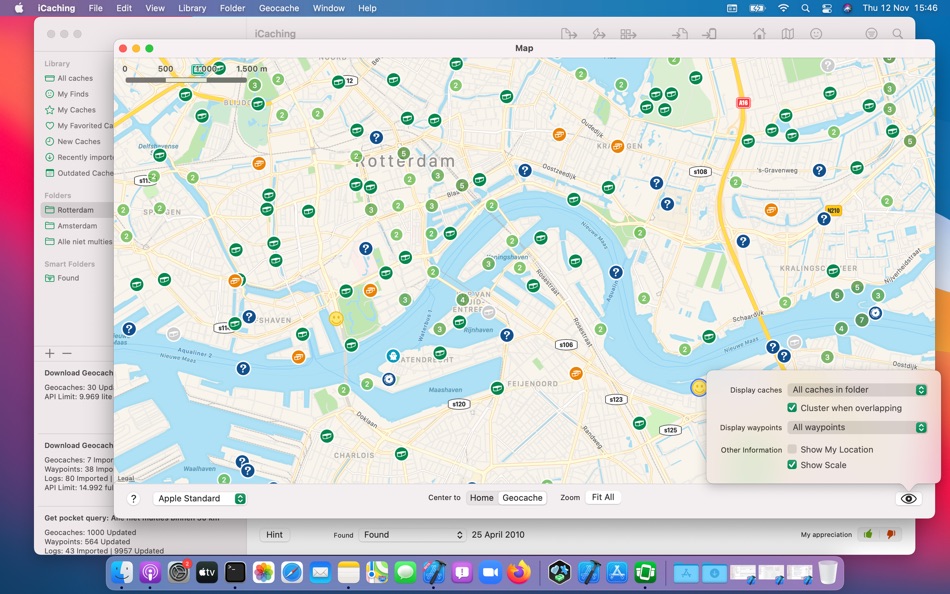Open the All waypoints dropdown

coord(858,427)
